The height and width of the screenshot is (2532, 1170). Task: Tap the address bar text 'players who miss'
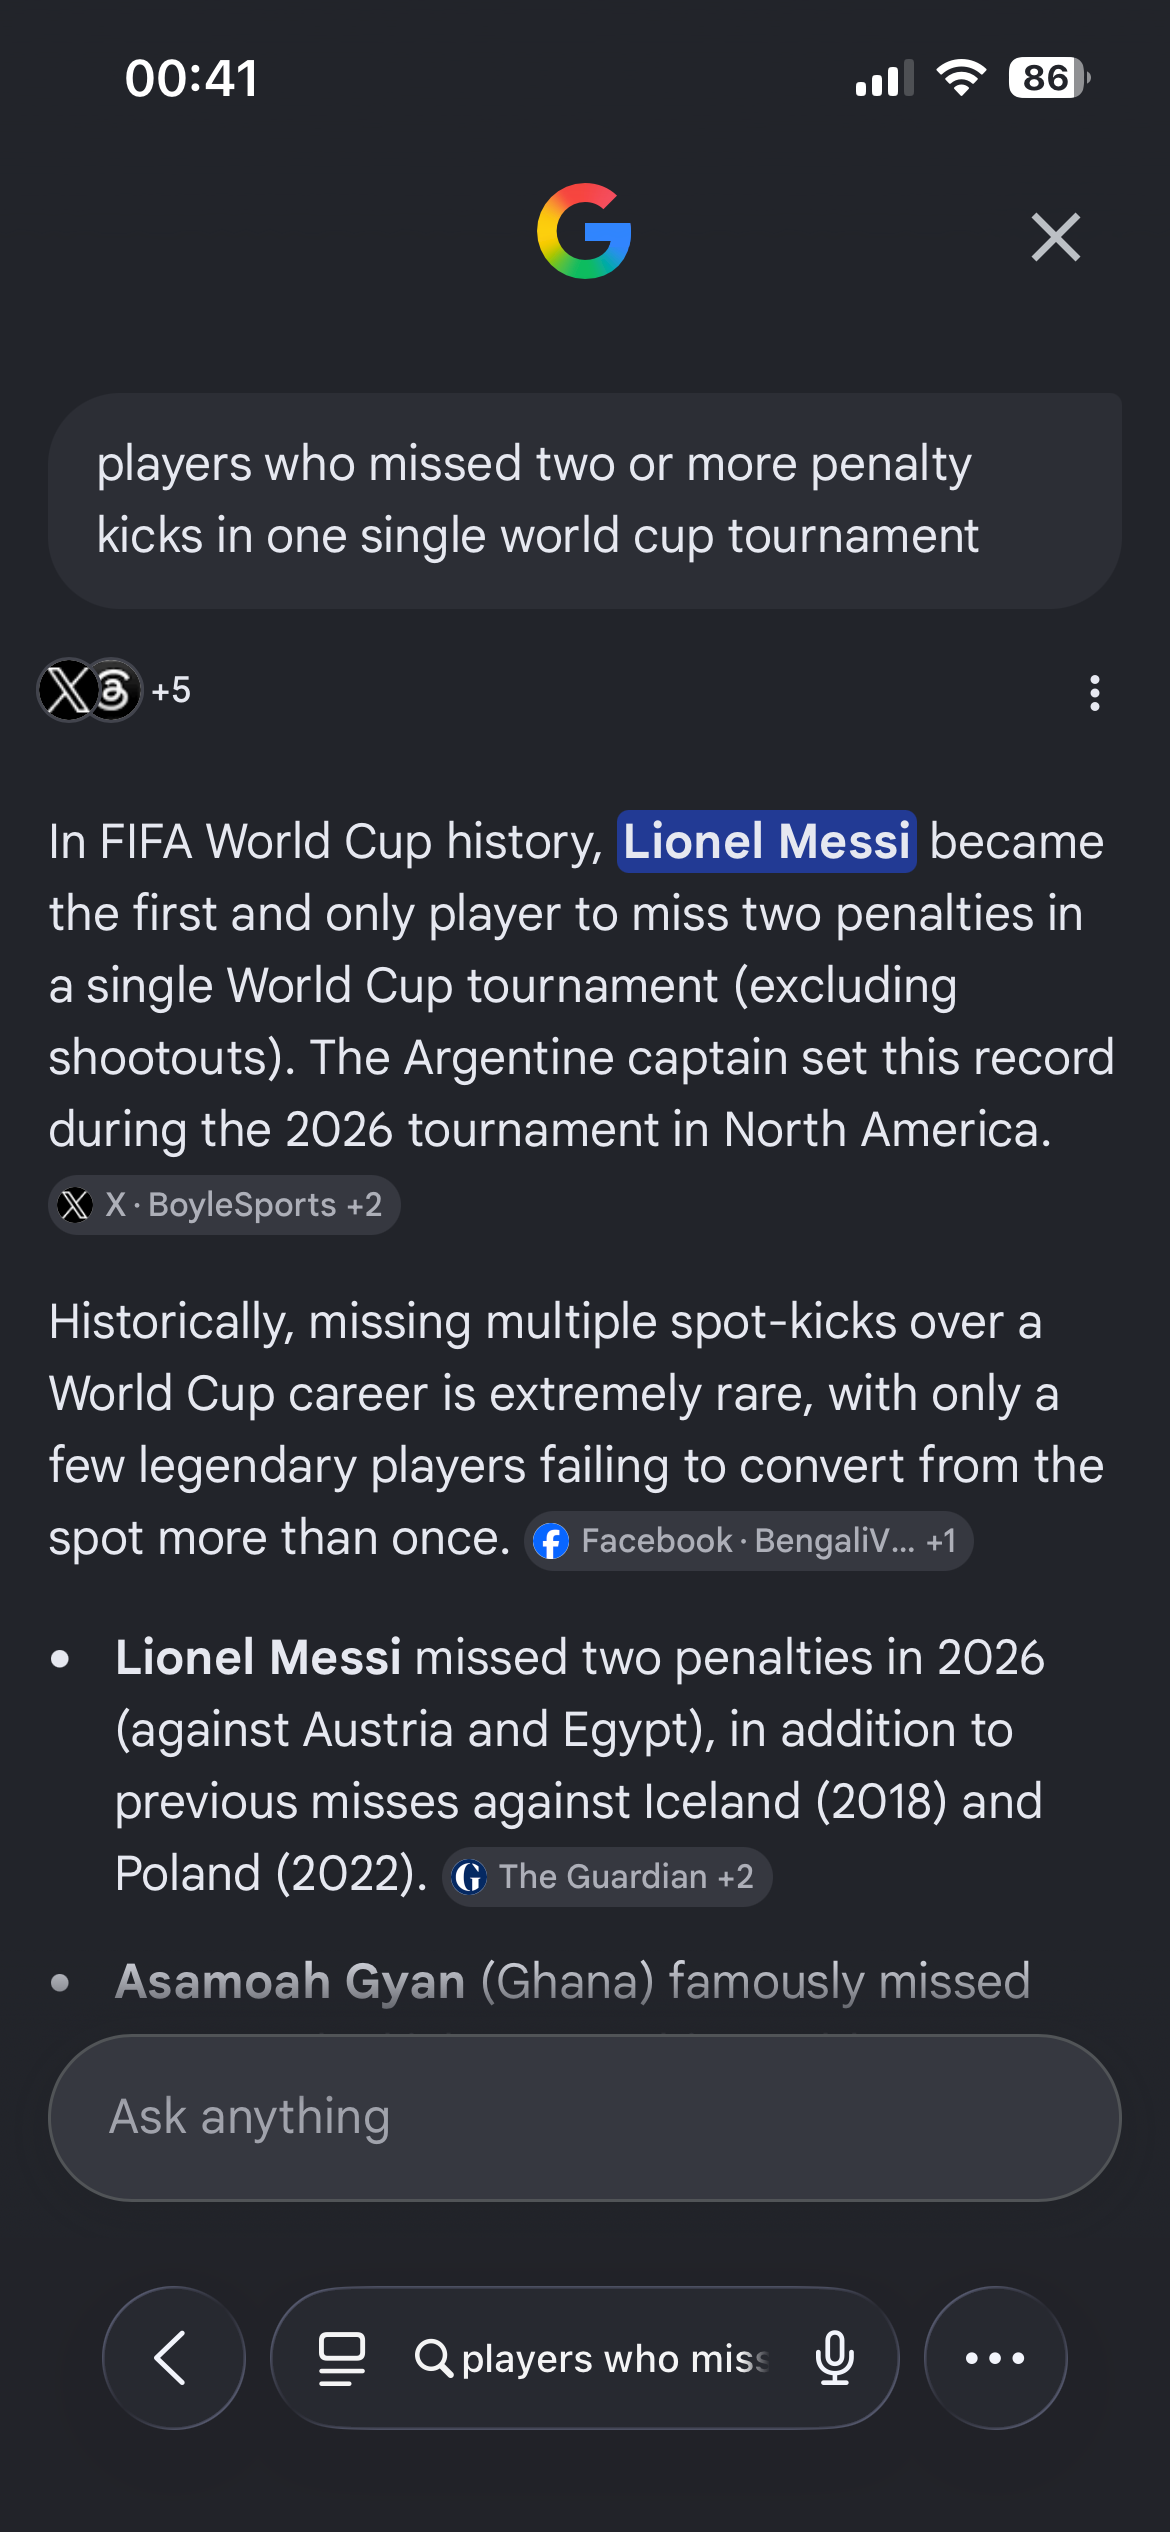615,2359
